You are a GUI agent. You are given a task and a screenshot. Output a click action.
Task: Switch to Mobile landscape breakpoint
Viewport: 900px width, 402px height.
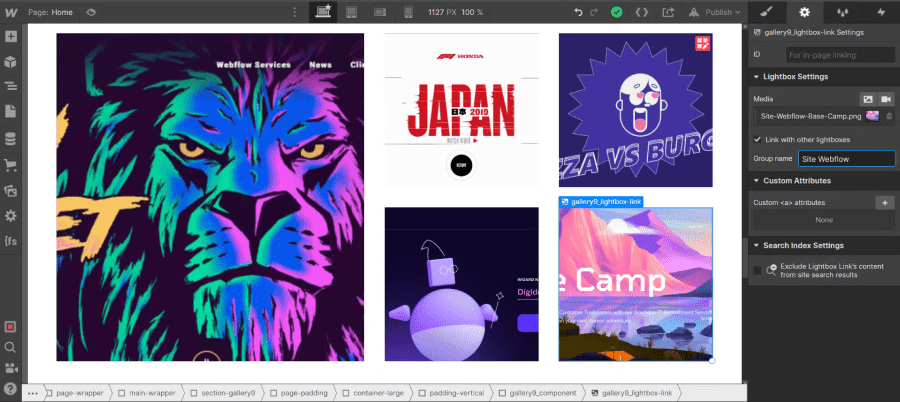[379, 11]
